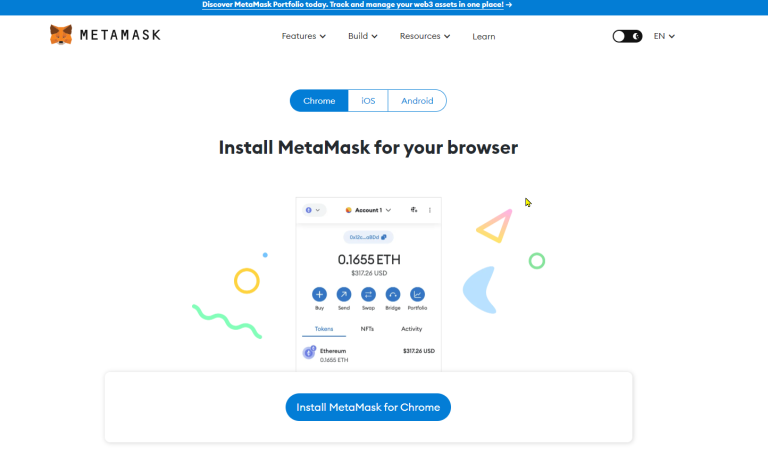Image resolution: width=768 pixels, height=454 pixels.
Task: Open the EN language selector
Action: click(664, 36)
